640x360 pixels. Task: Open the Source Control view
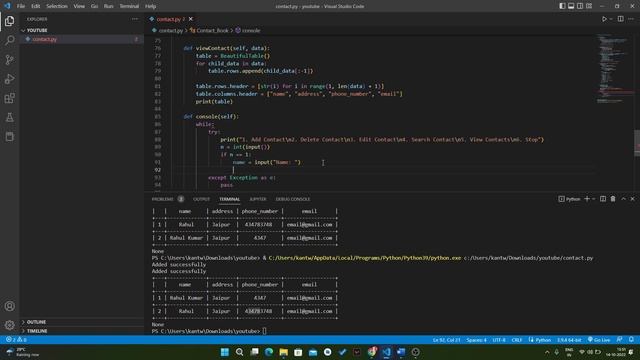coord(9,60)
